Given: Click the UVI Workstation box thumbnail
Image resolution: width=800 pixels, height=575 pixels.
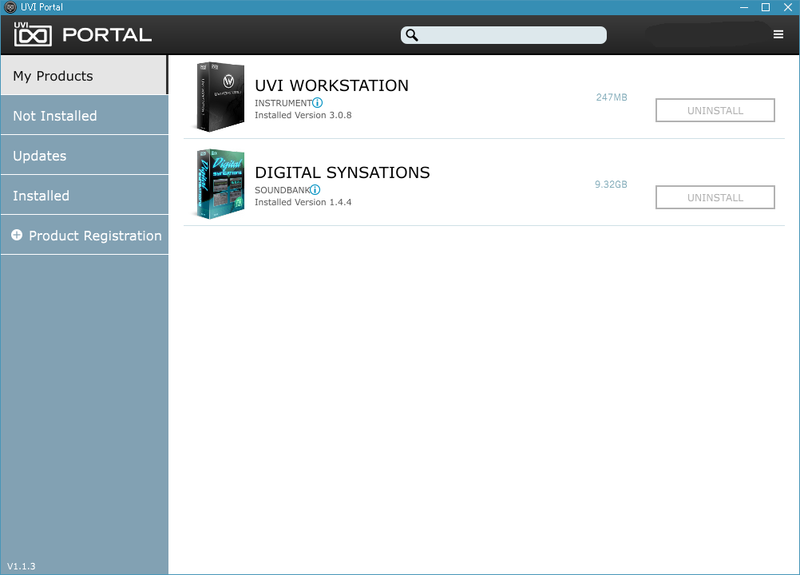Looking at the screenshot, I should point(220,97).
